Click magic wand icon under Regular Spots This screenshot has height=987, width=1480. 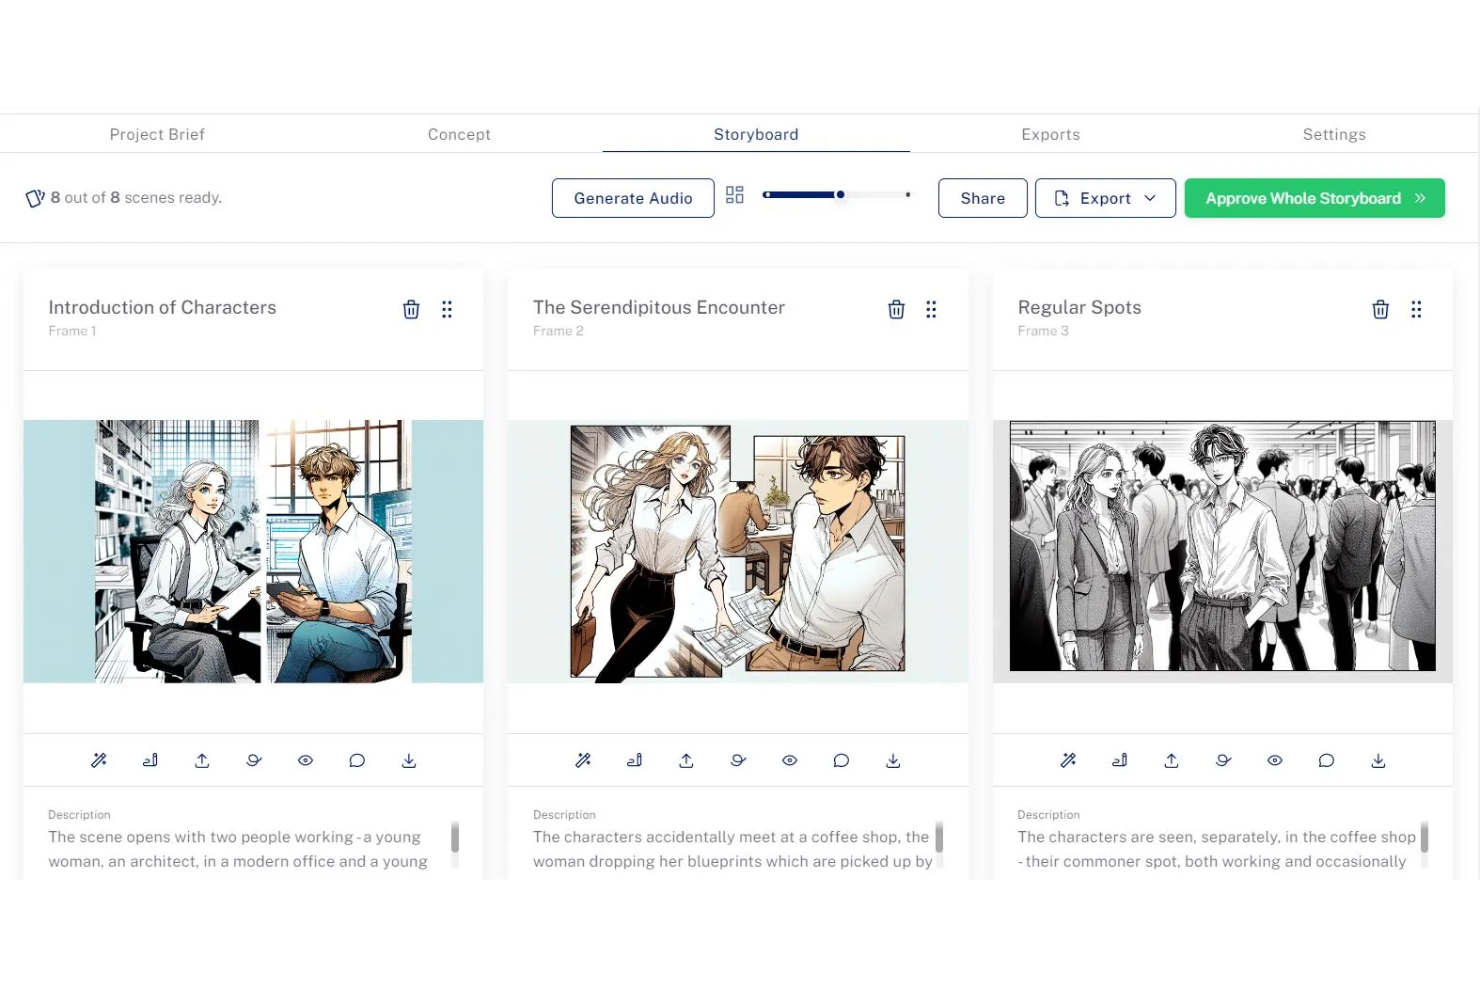(x=1068, y=761)
